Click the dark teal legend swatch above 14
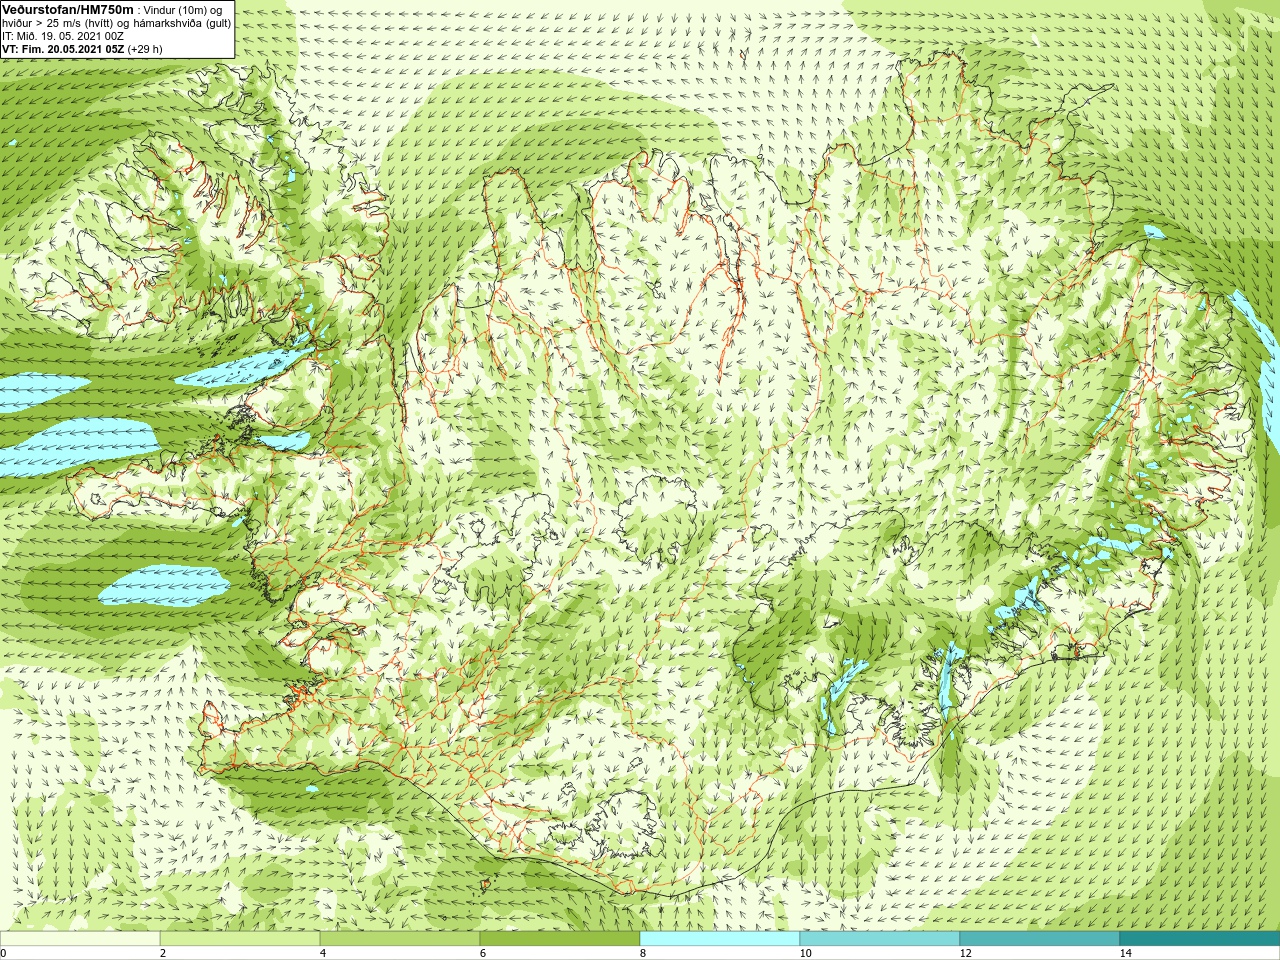 click(x=1200, y=939)
